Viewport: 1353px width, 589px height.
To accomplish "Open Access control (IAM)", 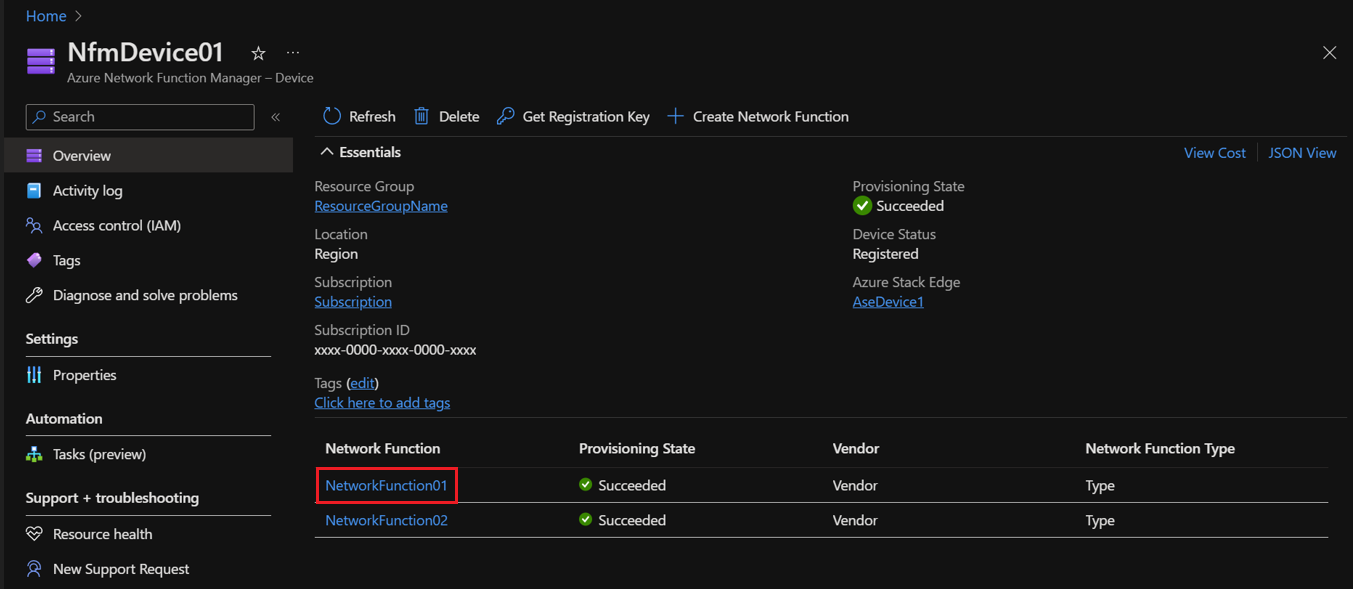I will click(x=122, y=225).
